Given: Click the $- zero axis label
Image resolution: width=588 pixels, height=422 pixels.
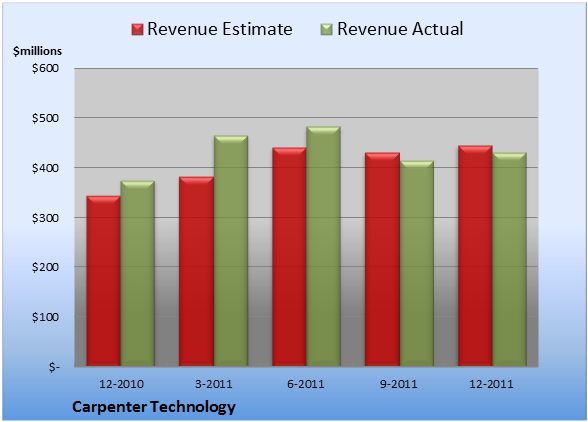Looking at the screenshot, I should click(x=54, y=367).
